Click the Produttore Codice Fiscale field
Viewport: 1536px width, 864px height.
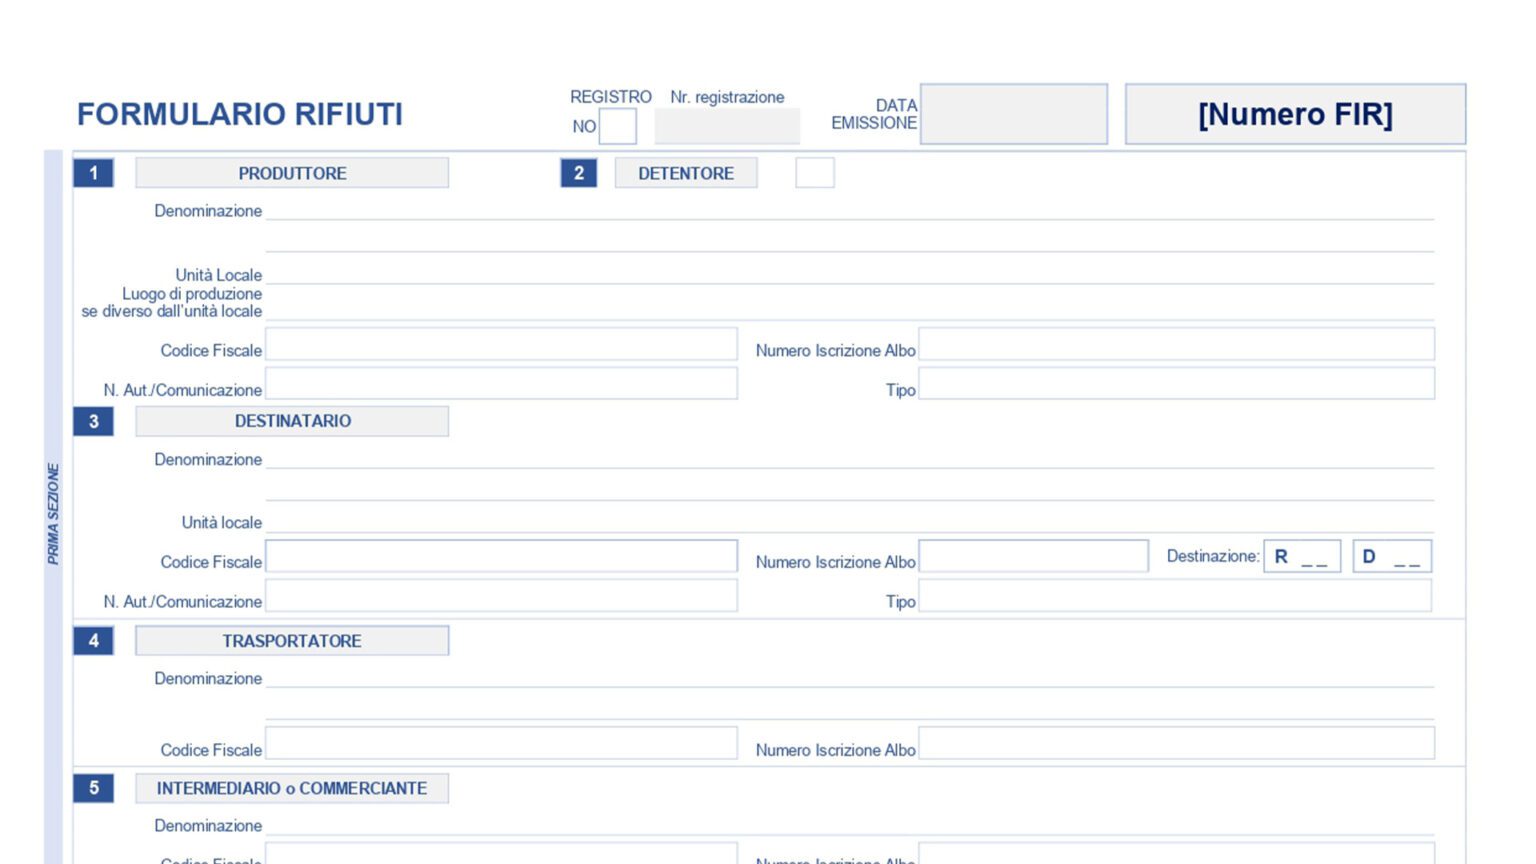coord(501,344)
